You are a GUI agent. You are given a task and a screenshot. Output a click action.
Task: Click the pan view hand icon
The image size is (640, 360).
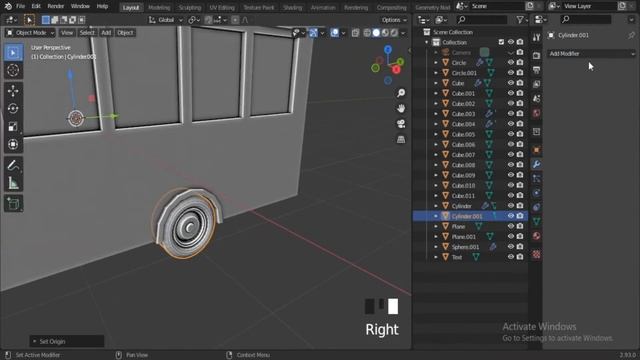(401, 109)
